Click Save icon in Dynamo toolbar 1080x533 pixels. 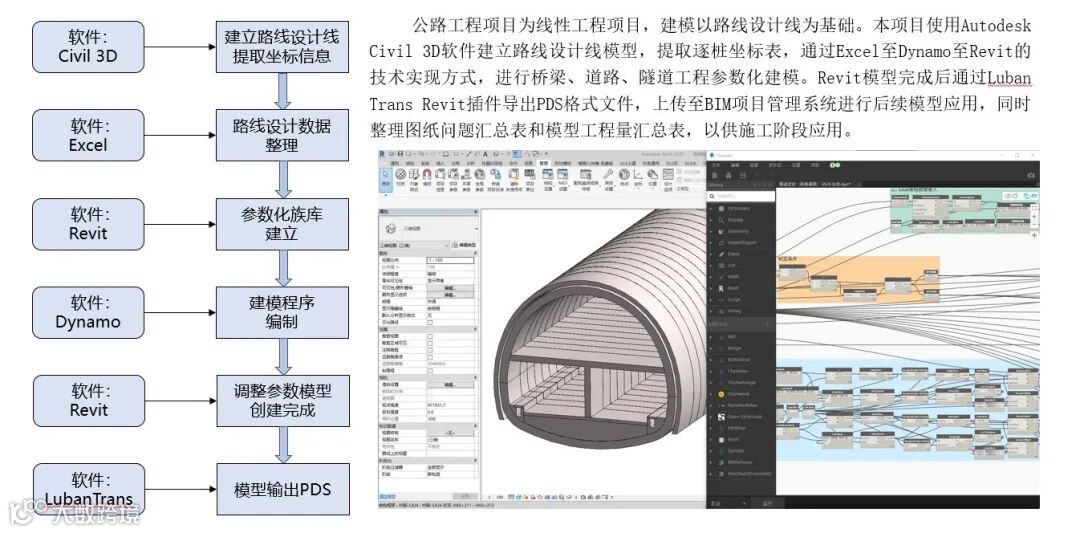pos(742,175)
